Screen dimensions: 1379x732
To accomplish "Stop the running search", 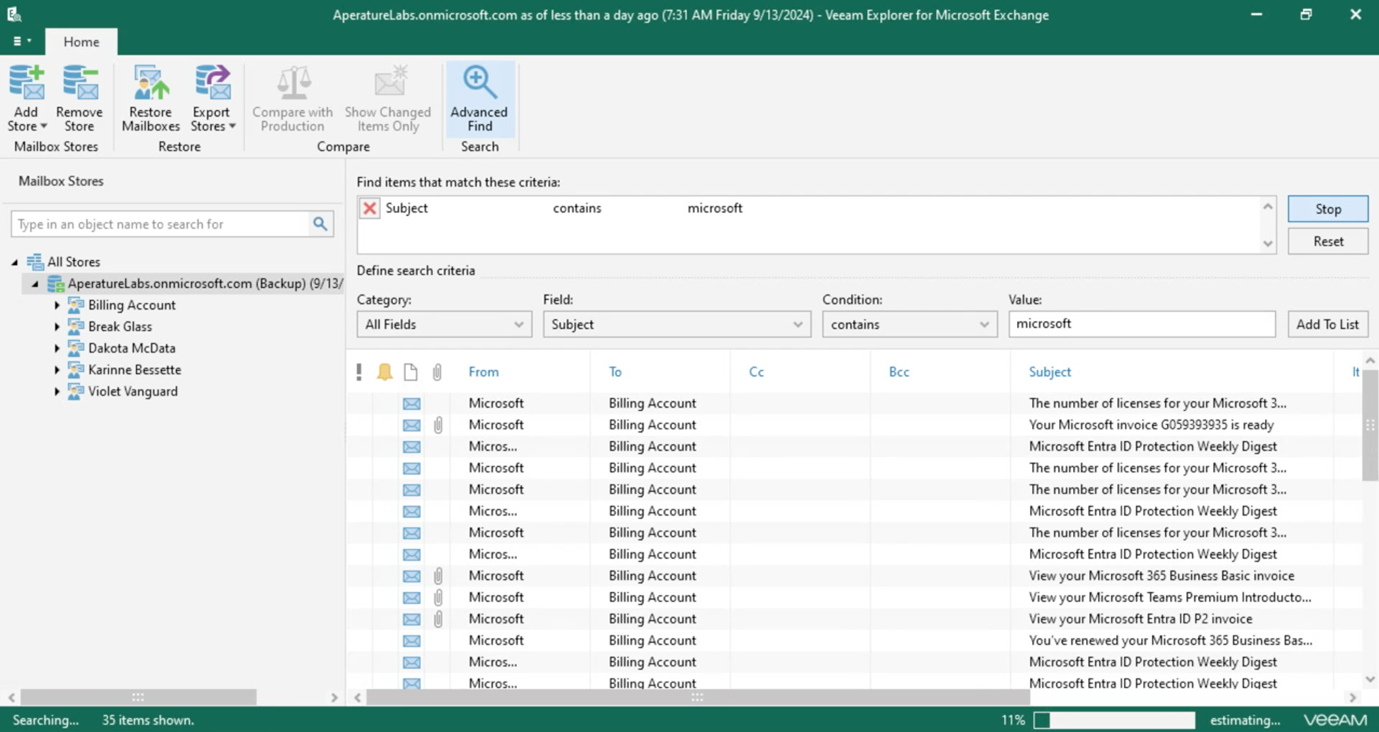I will pos(1328,209).
